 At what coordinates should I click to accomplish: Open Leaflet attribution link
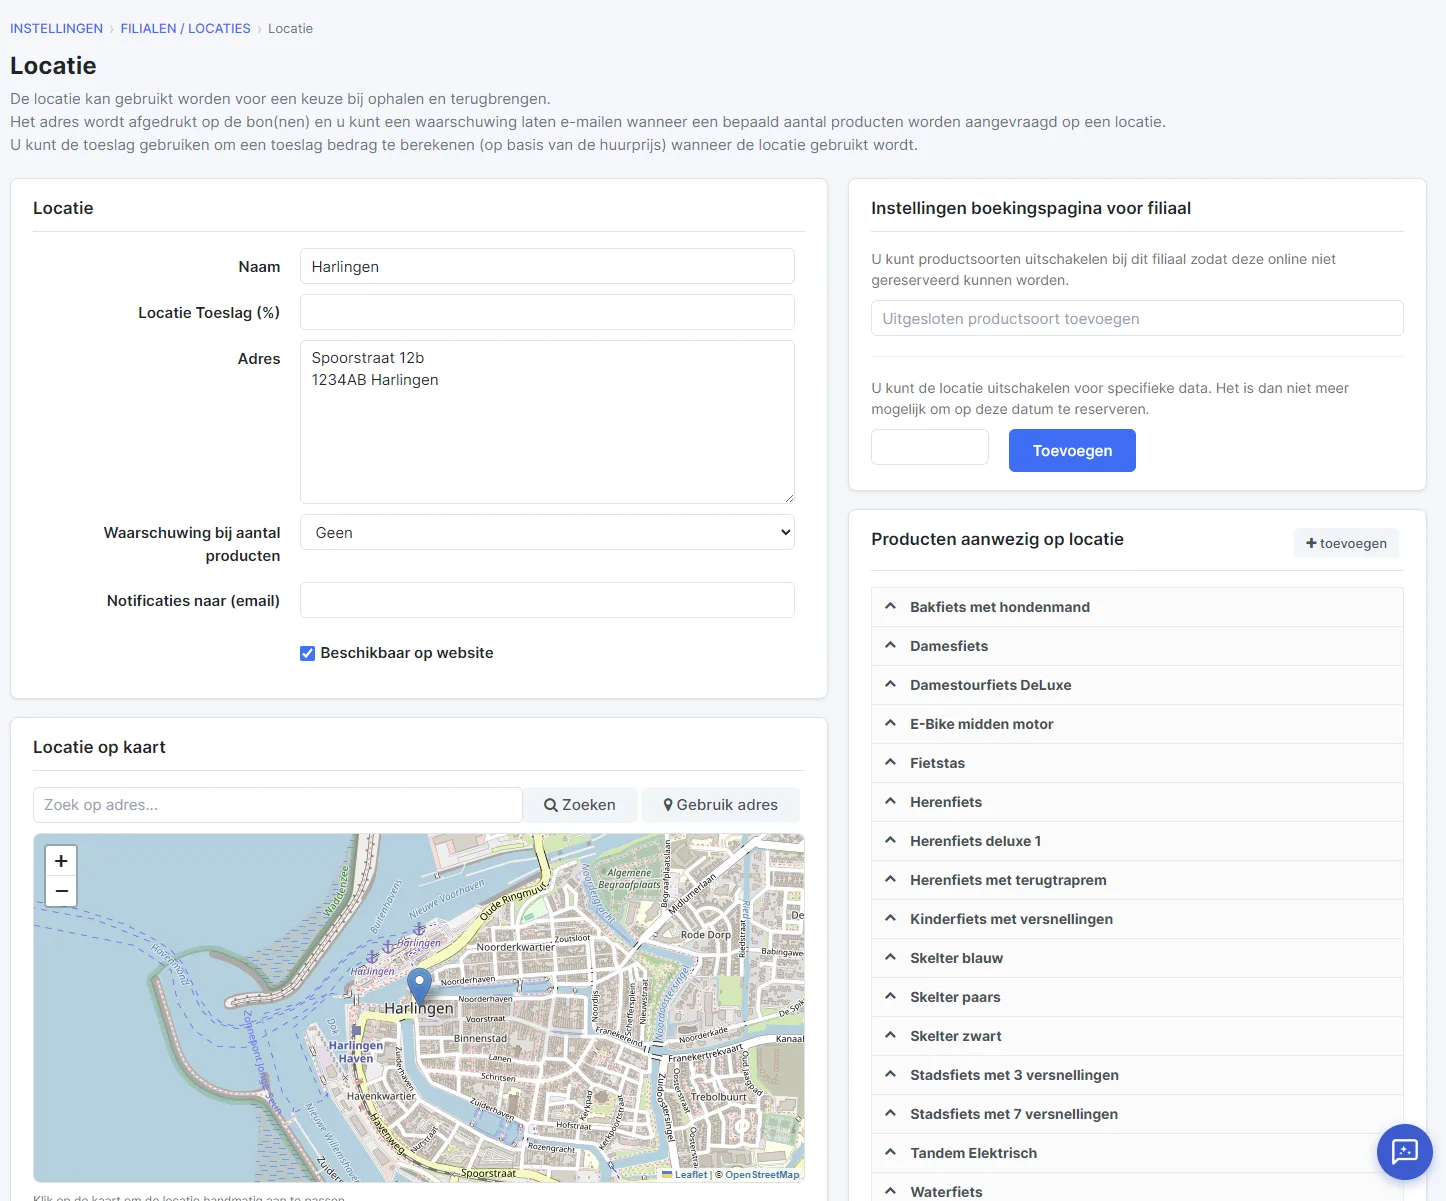click(685, 1174)
